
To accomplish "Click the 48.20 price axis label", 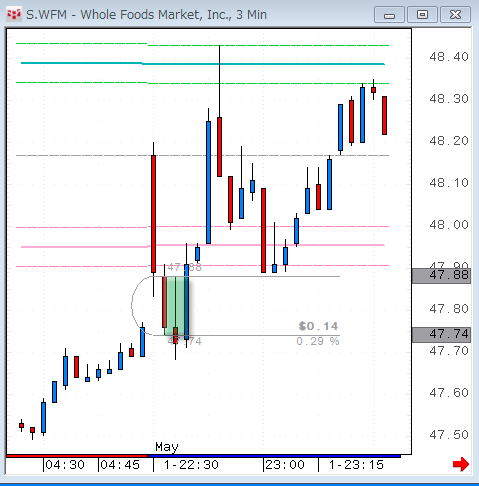I will tap(449, 141).
